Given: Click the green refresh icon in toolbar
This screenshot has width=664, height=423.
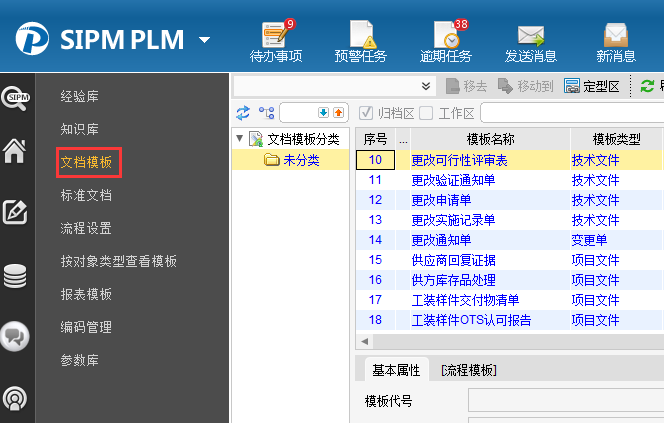Looking at the screenshot, I should click(647, 86).
